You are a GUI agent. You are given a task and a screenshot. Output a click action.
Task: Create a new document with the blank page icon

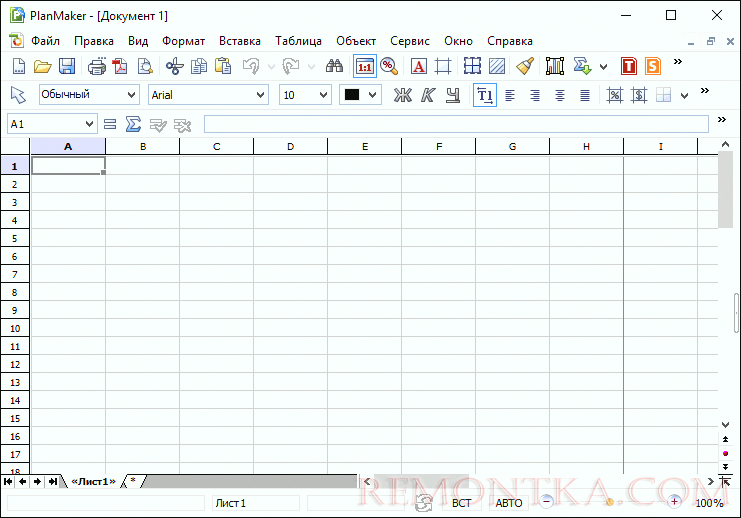[x=18, y=66]
